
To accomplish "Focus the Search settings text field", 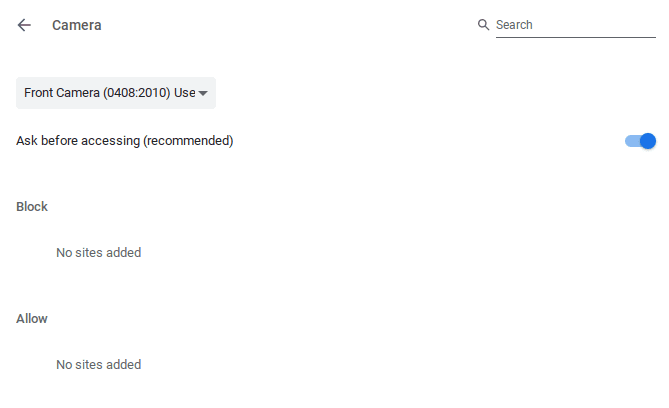I will tap(576, 25).
